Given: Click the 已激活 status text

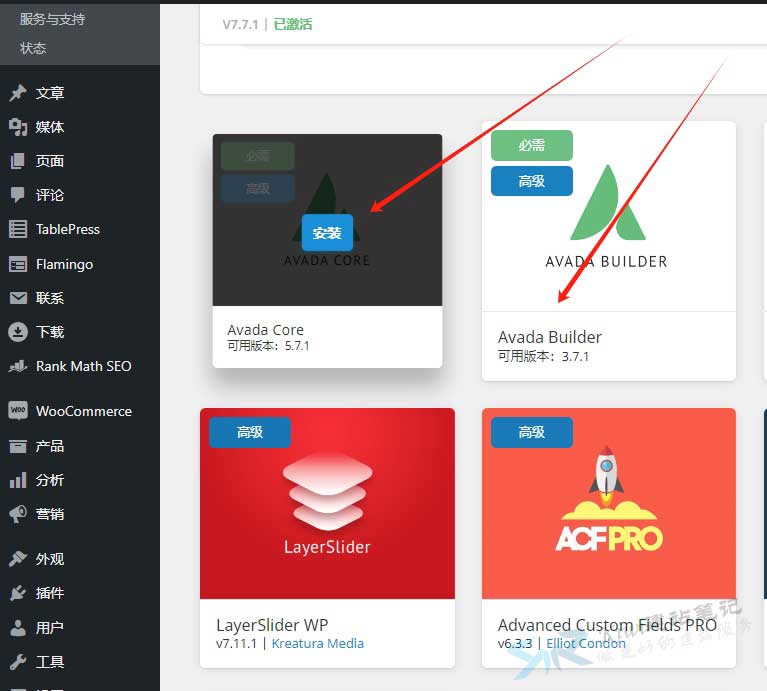Looking at the screenshot, I should (293, 24).
